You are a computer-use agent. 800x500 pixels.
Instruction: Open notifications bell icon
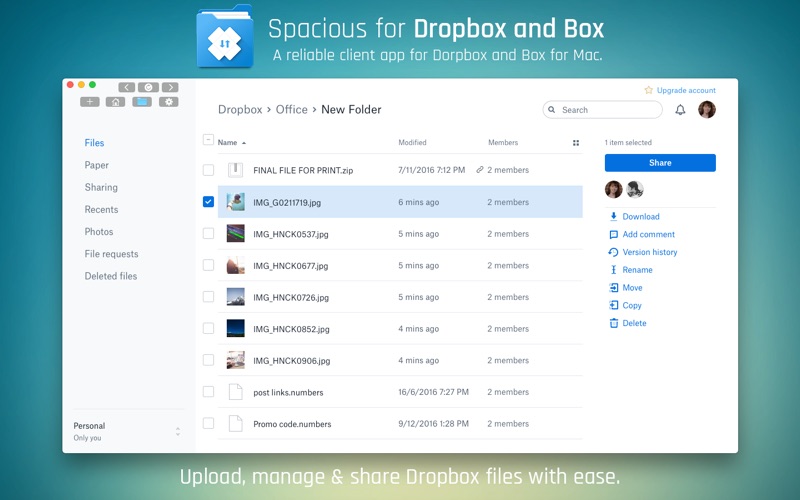[x=680, y=110]
